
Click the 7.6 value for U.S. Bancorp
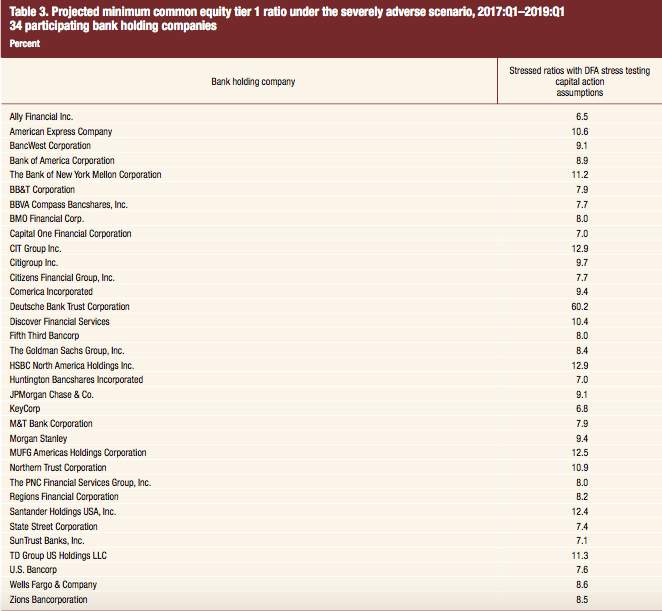pyautogui.click(x=582, y=570)
